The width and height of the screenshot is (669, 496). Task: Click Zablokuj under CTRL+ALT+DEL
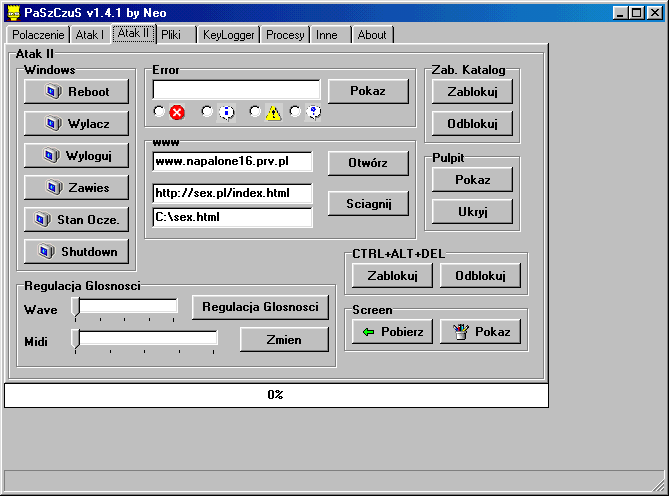[x=391, y=276]
